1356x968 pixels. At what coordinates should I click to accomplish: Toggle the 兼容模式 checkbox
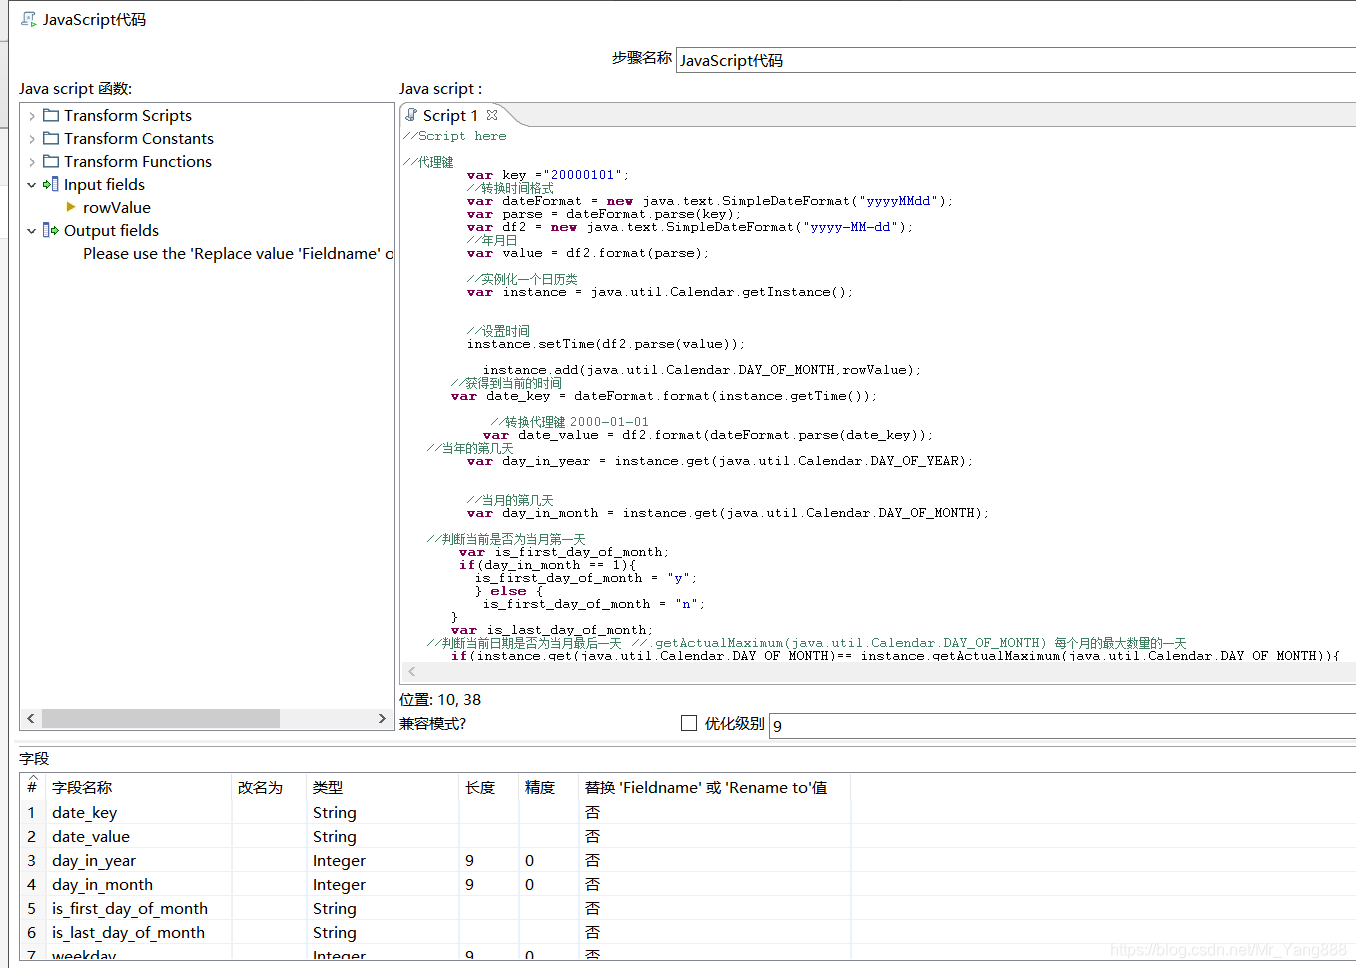688,723
